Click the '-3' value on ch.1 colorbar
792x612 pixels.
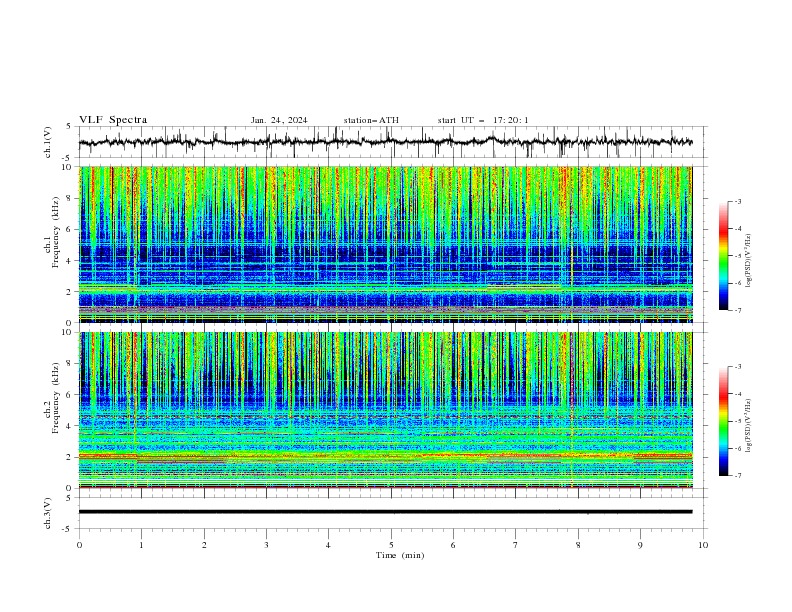coord(738,201)
